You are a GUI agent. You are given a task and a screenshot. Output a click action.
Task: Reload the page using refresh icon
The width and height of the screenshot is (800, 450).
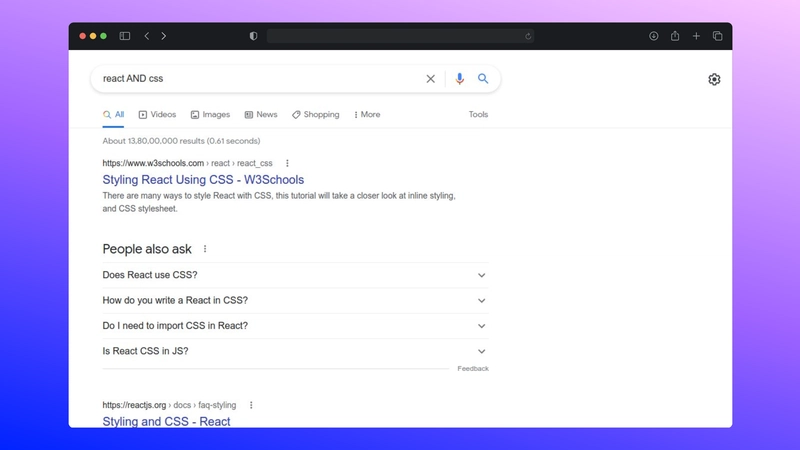(x=528, y=36)
